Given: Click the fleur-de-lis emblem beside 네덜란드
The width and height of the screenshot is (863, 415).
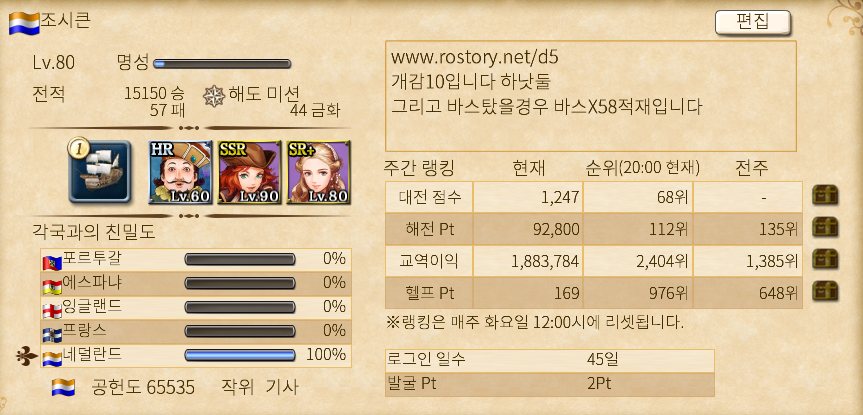Looking at the screenshot, I should (x=26, y=356).
